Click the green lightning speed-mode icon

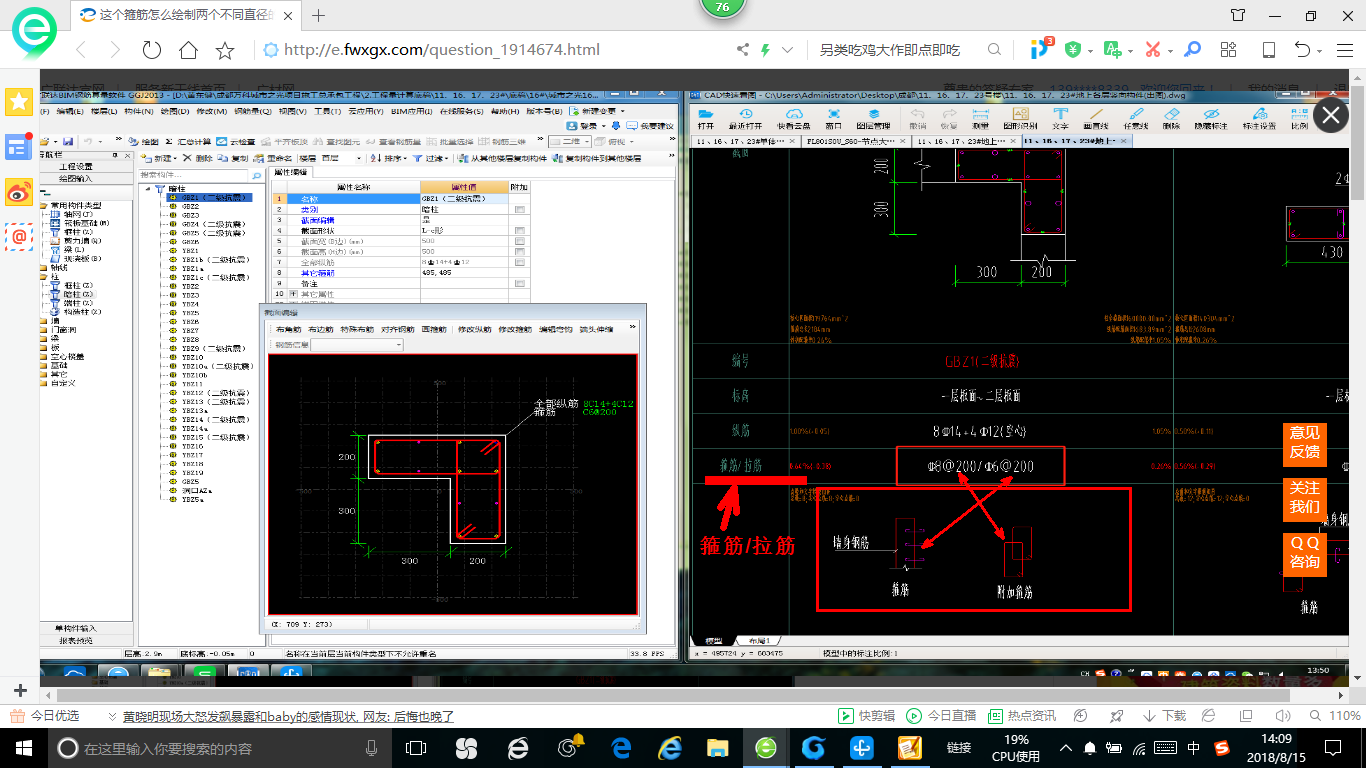point(765,49)
